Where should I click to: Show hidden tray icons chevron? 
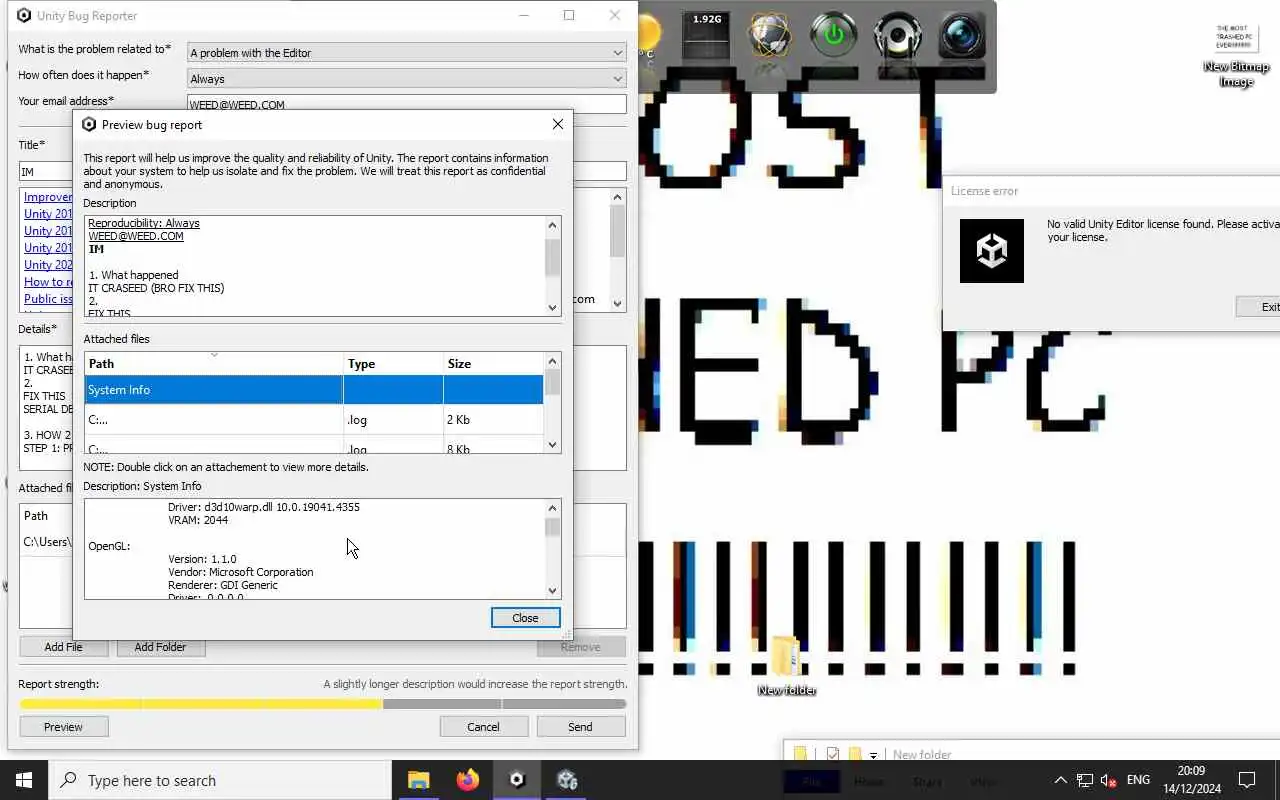click(1060, 780)
